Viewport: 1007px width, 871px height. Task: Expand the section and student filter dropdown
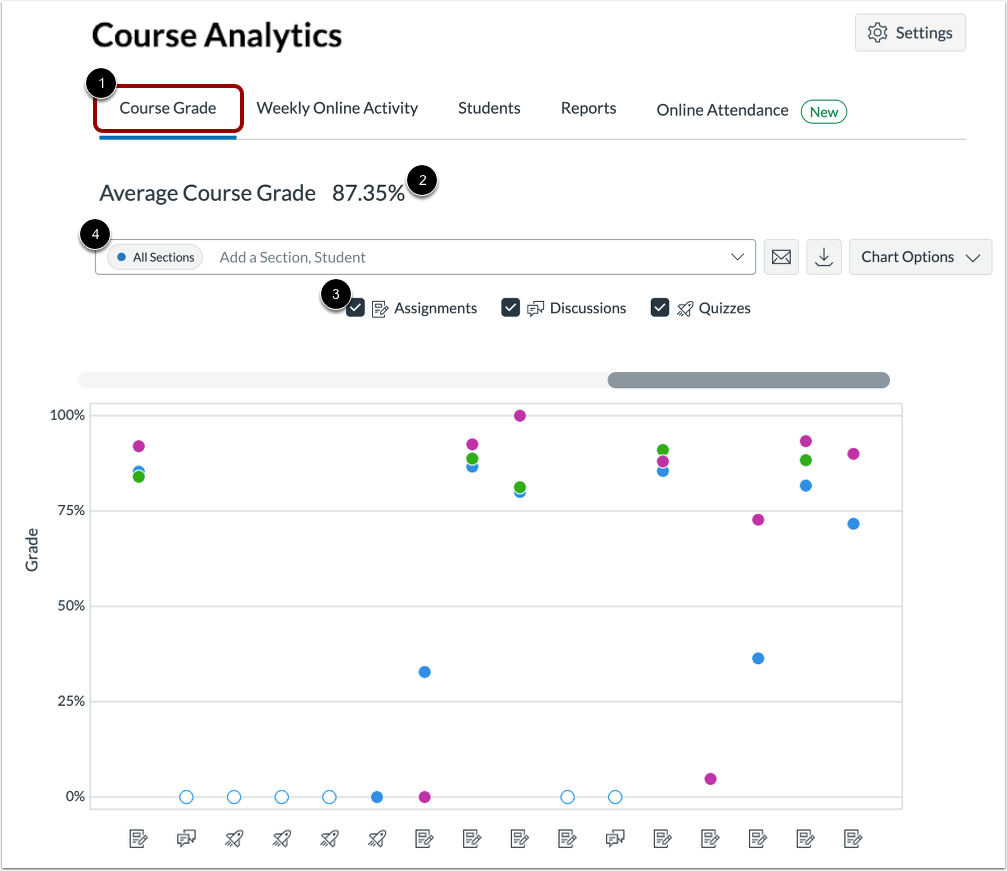tap(735, 257)
